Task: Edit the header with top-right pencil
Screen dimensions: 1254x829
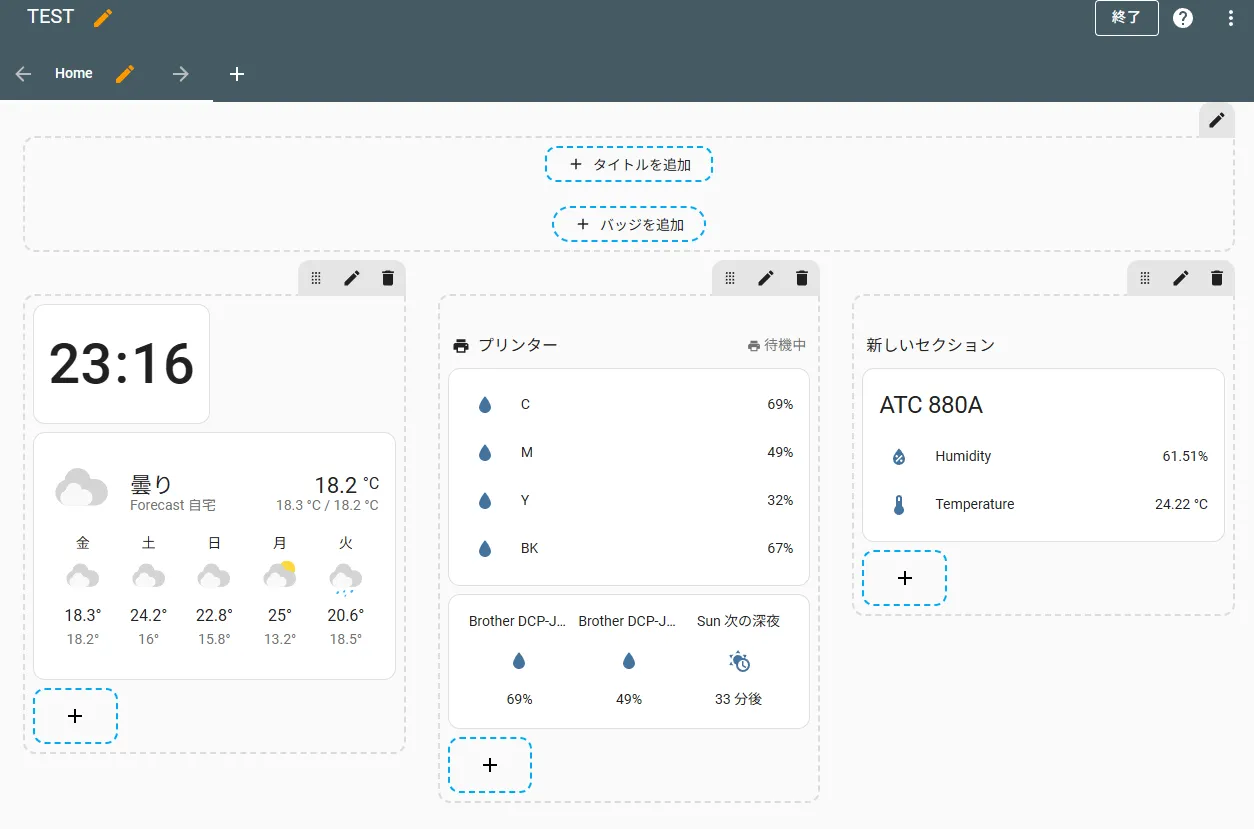Action: click(1217, 120)
